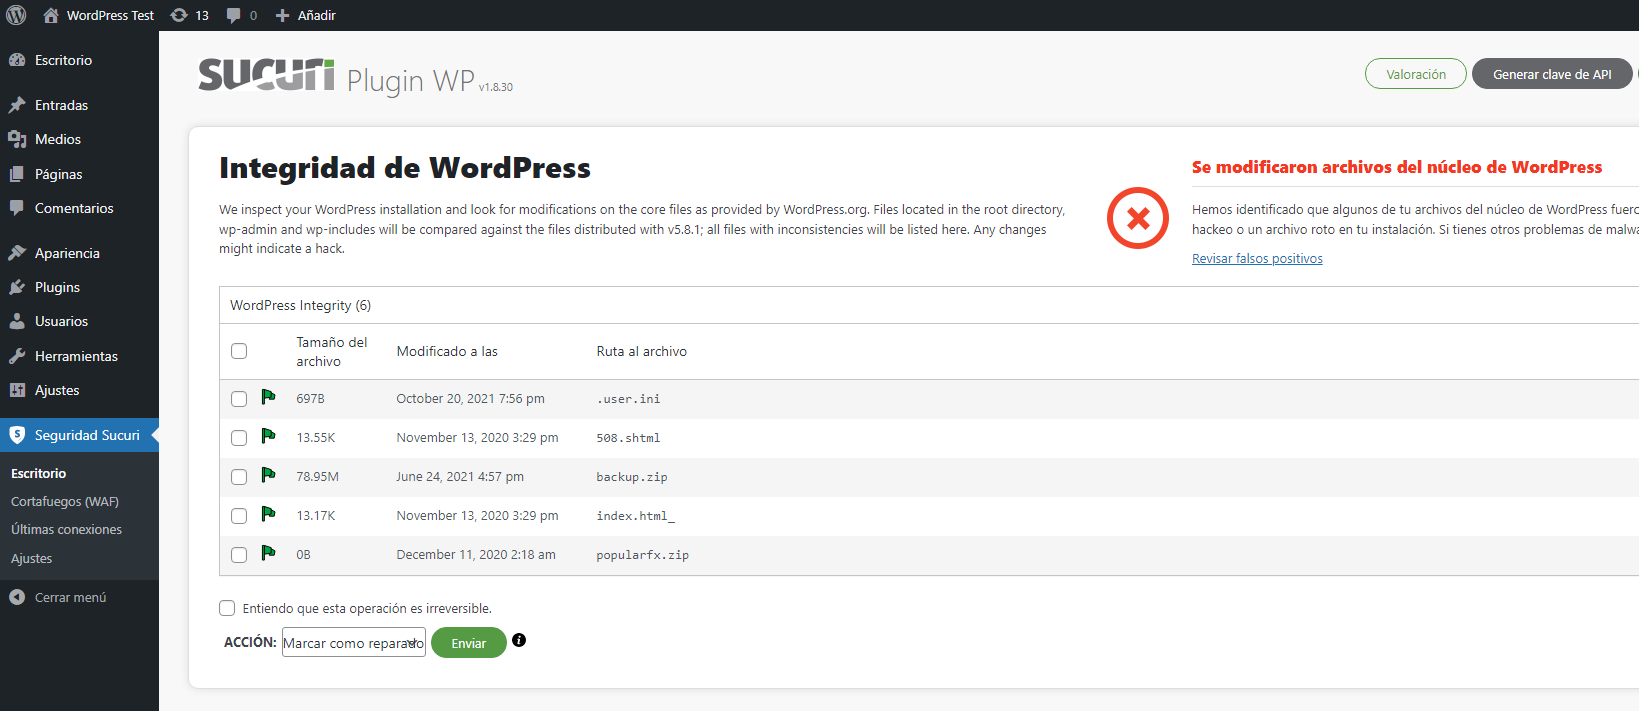Click the Sucuri logo
The width and height of the screenshot is (1639, 711).
266,75
